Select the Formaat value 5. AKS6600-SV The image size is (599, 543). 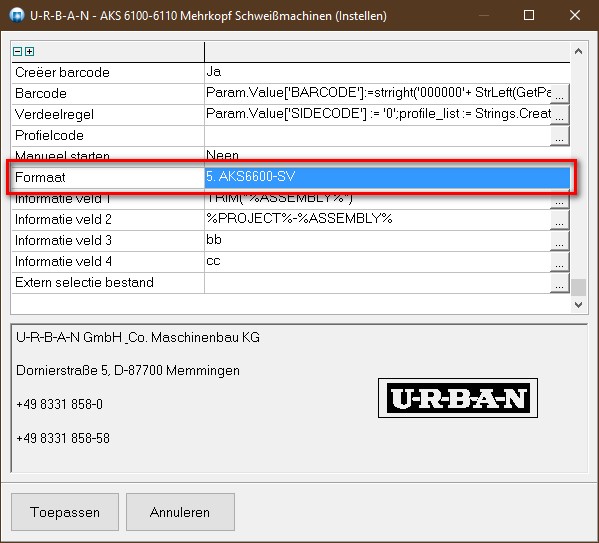point(387,177)
